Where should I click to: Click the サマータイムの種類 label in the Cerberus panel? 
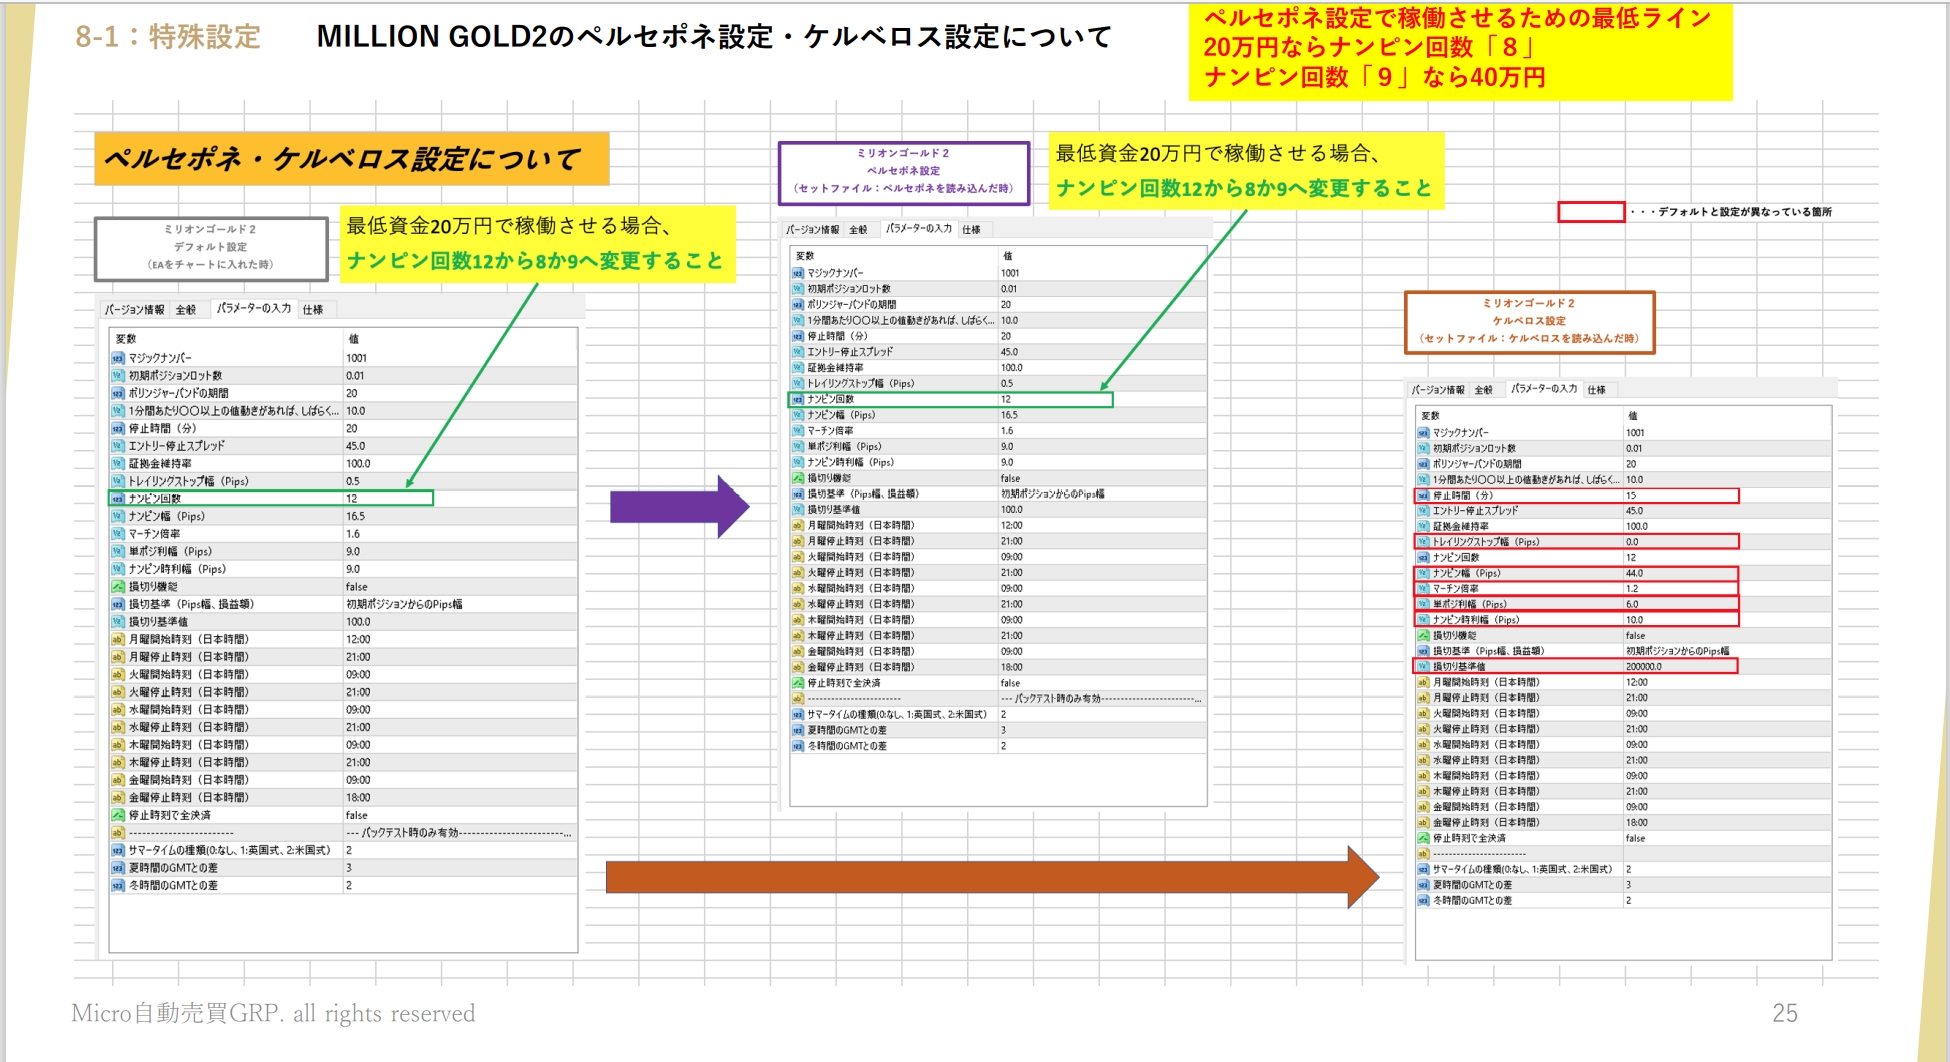pos(1523,870)
